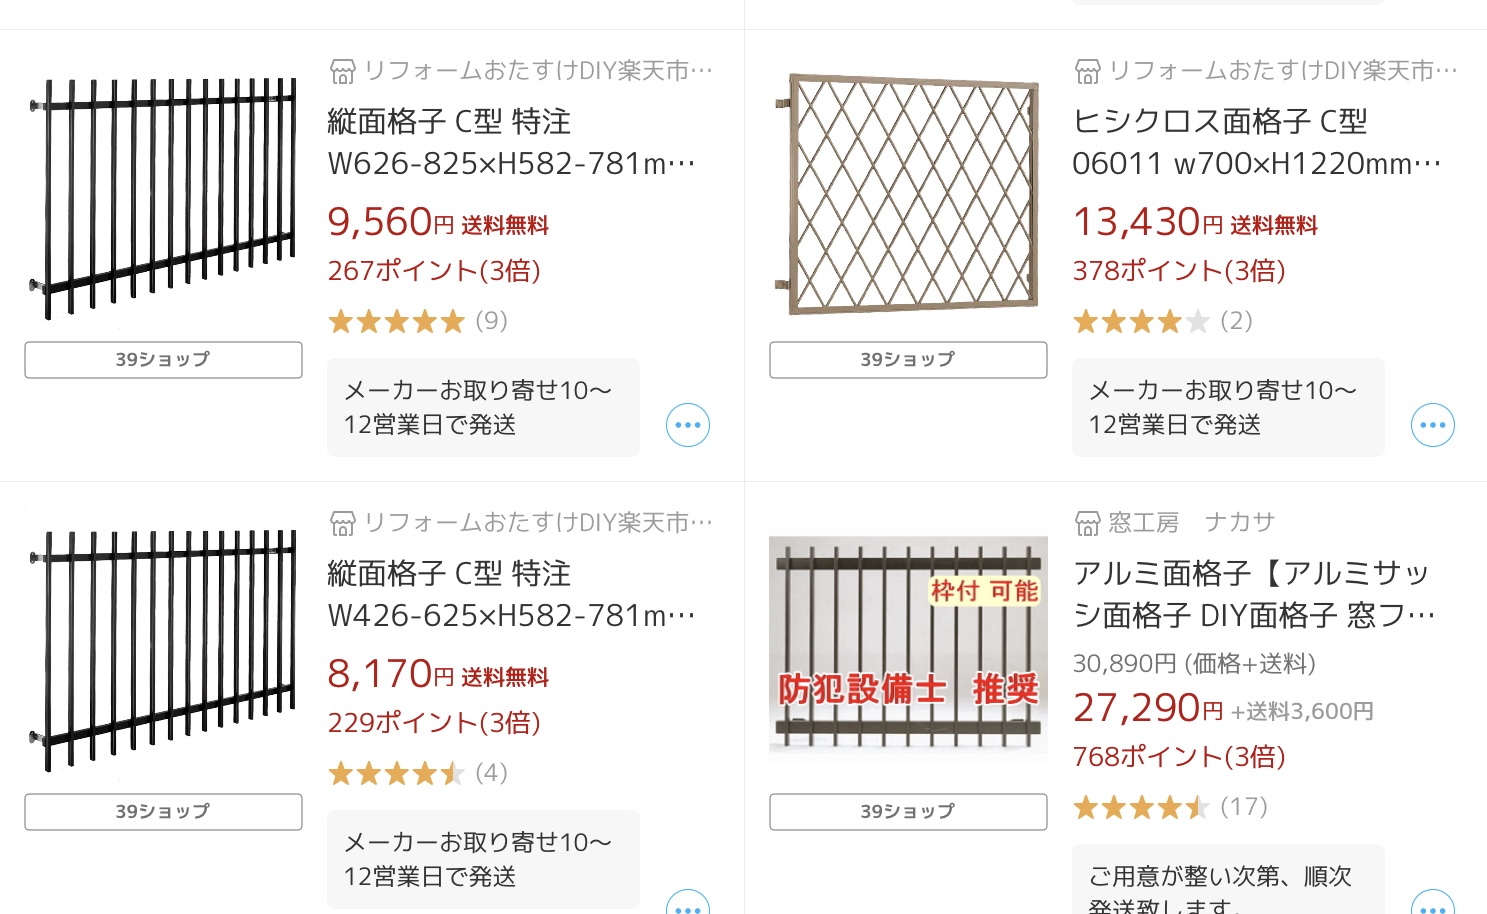1487x914 pixels.
Task: Open the 防犯設備士 推奨 product image
Action: (x=908, y=645)
